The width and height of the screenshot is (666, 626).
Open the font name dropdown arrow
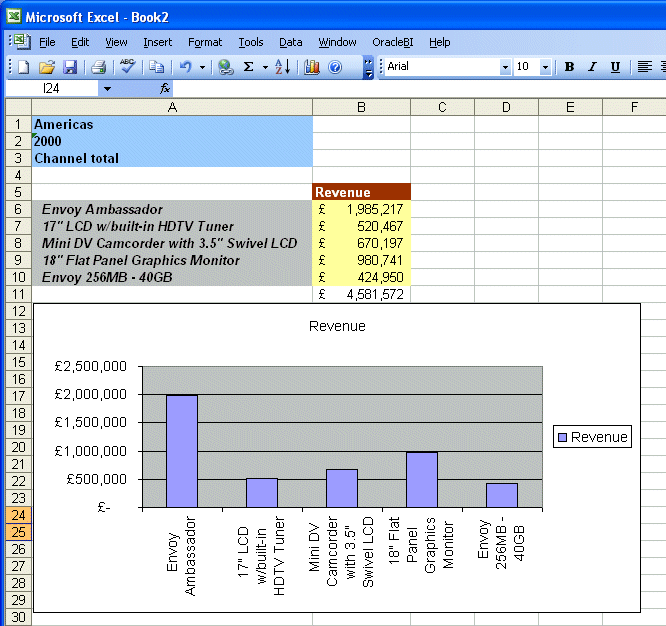505,67
